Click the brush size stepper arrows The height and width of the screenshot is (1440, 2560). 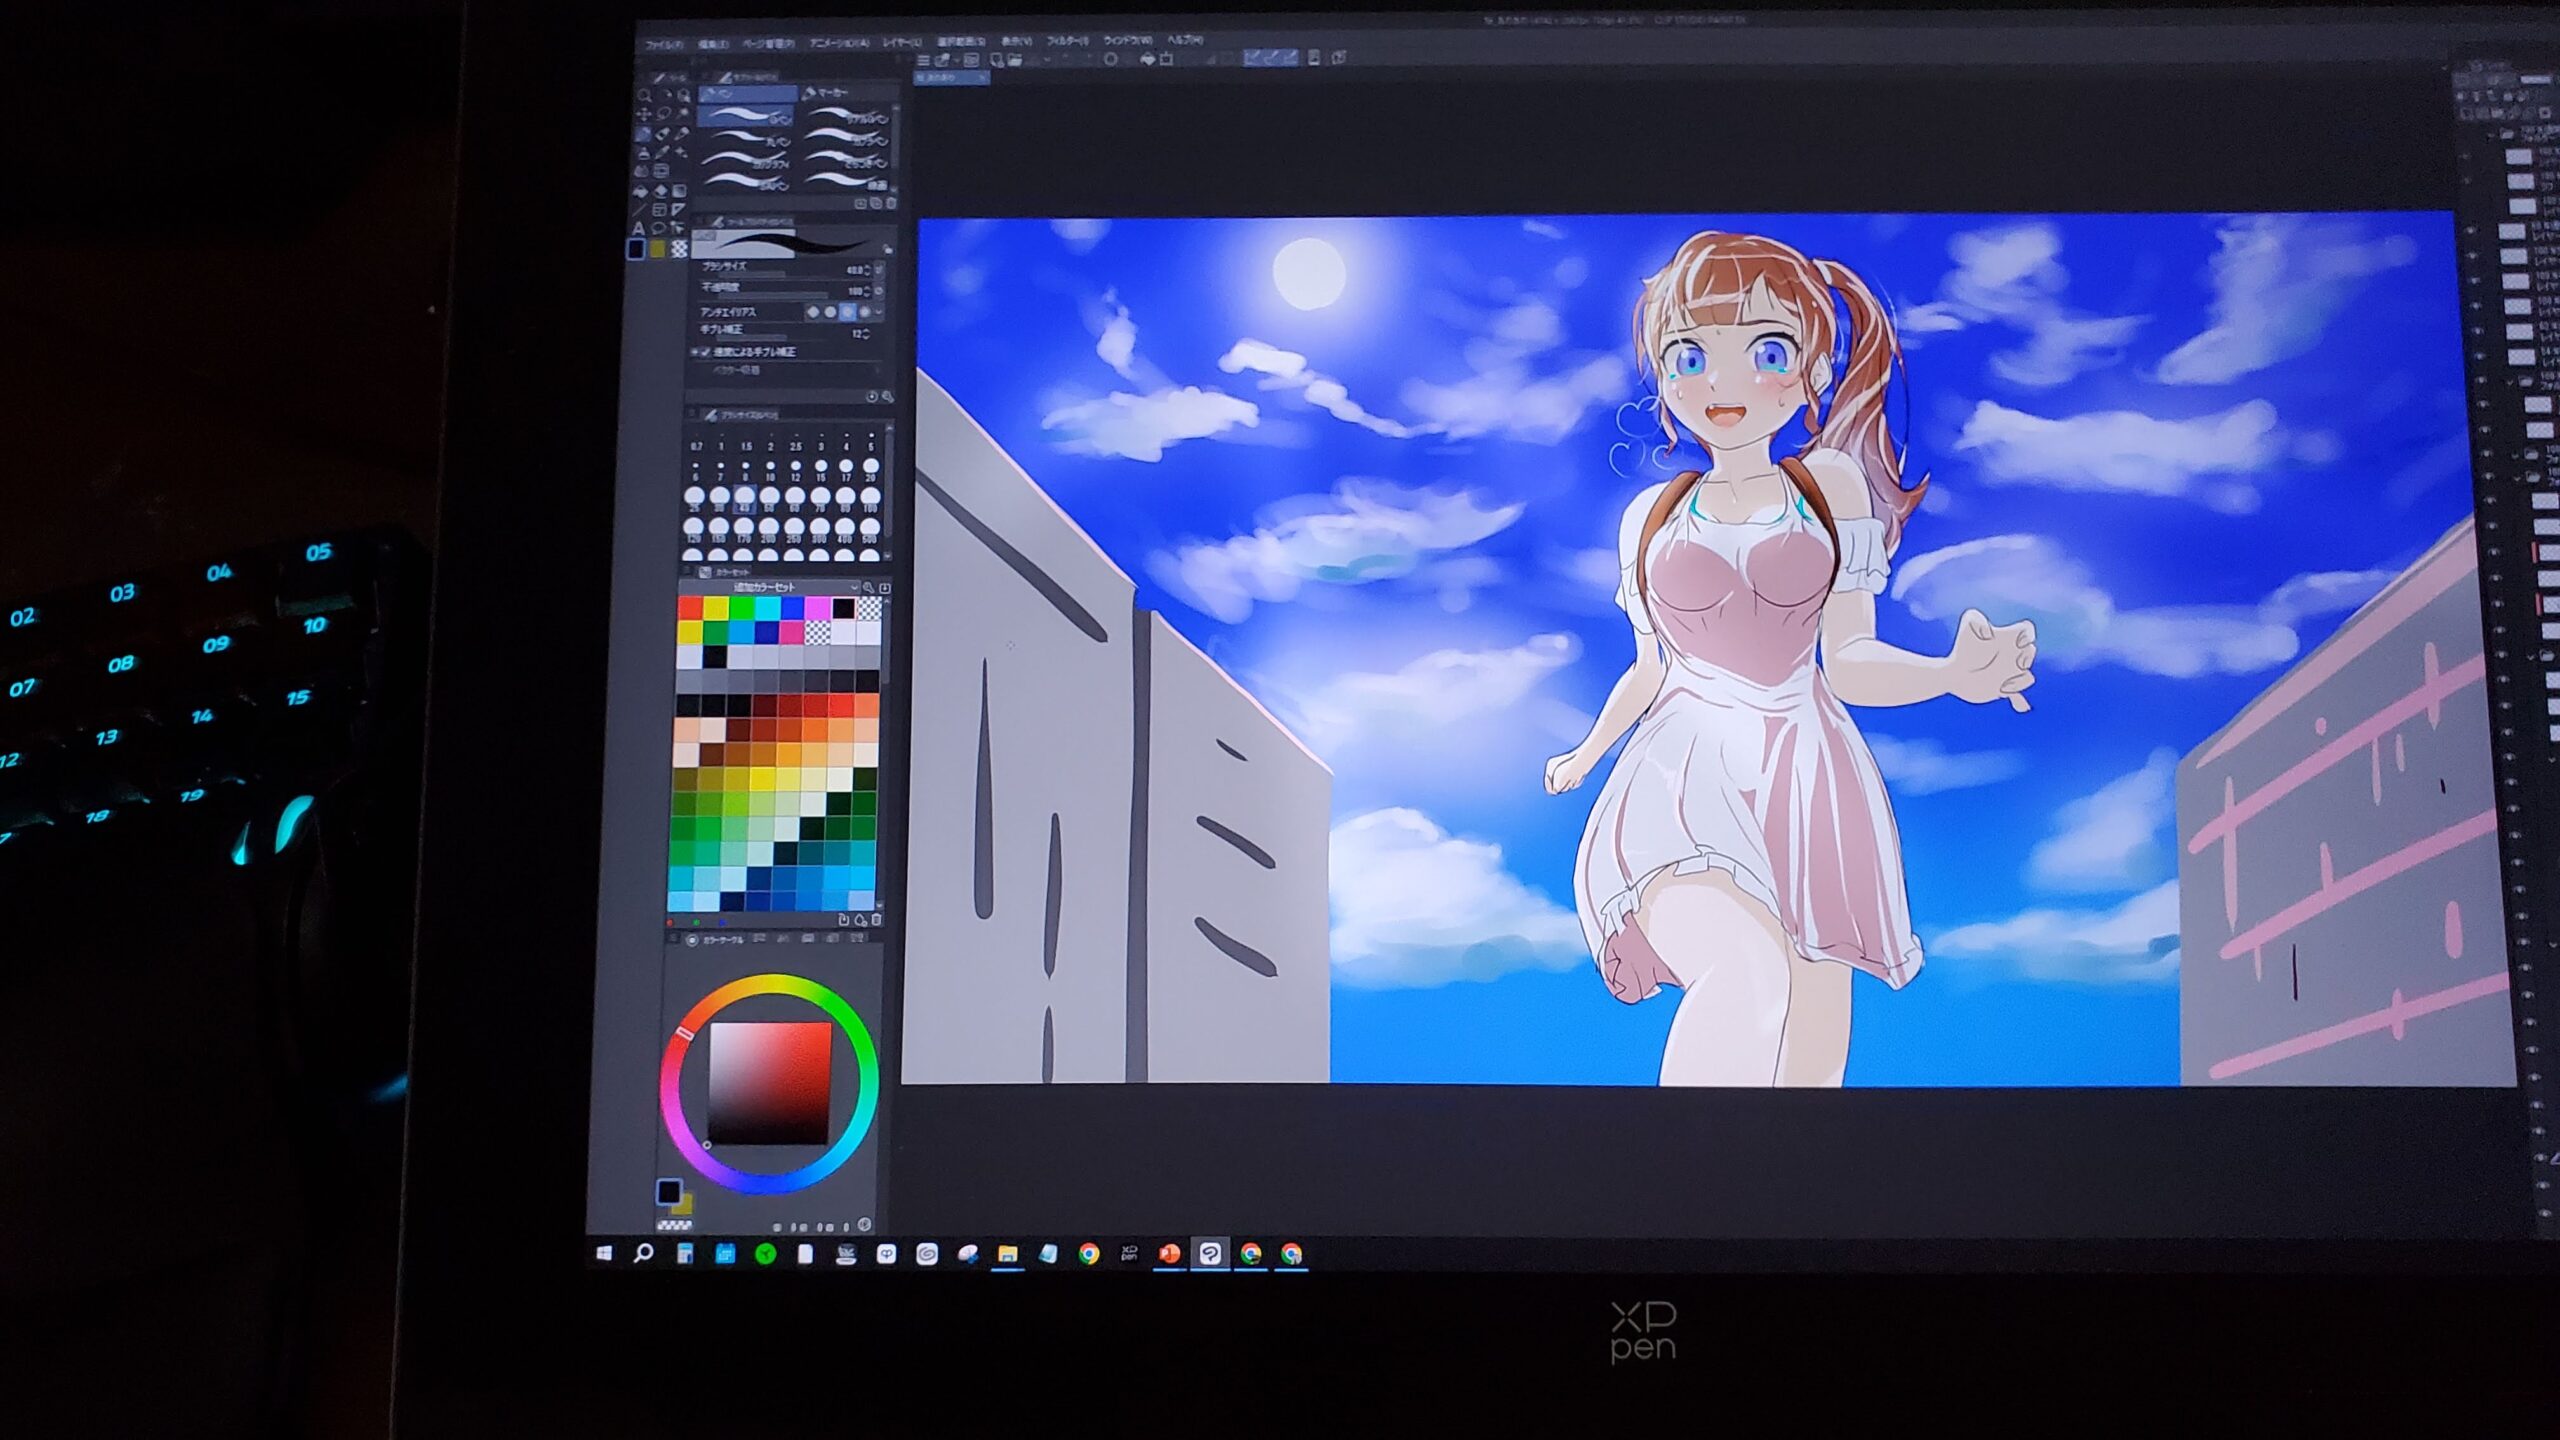(867, 271)
